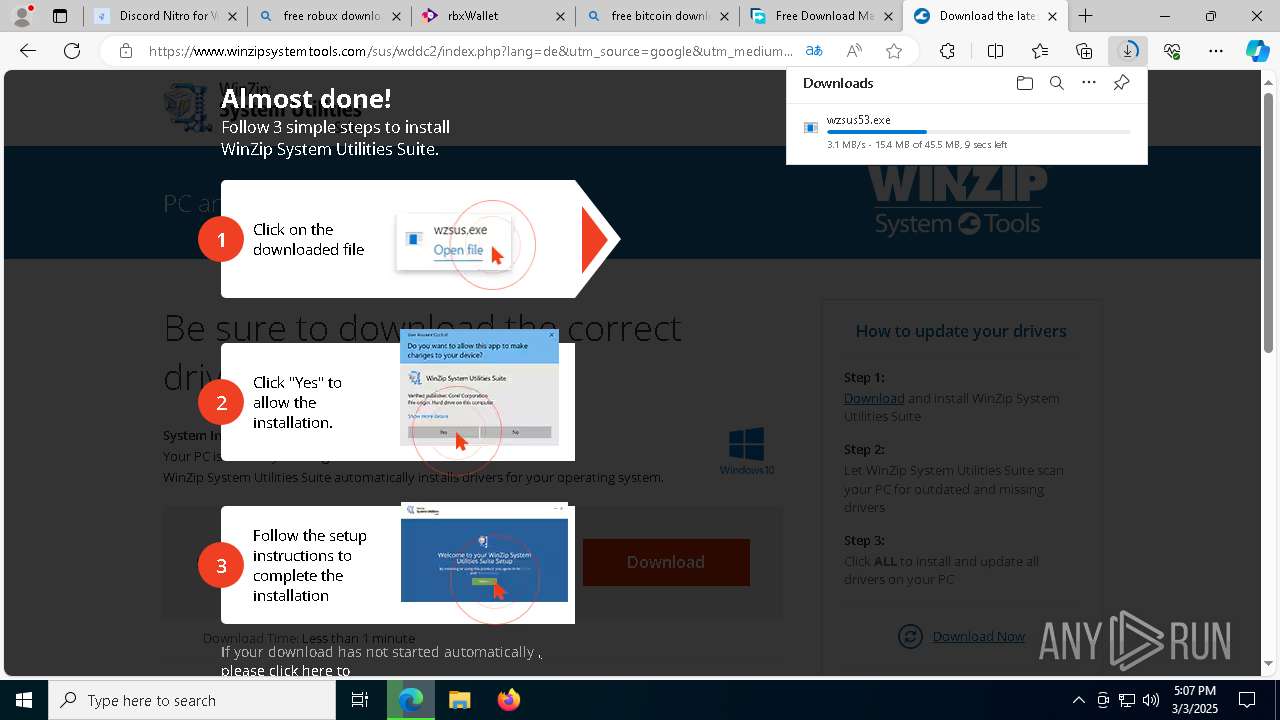Click the wzsus53.exe download progress bar
The width and height of the screenshot is (1280, 720).
click(x=978, y=132)
